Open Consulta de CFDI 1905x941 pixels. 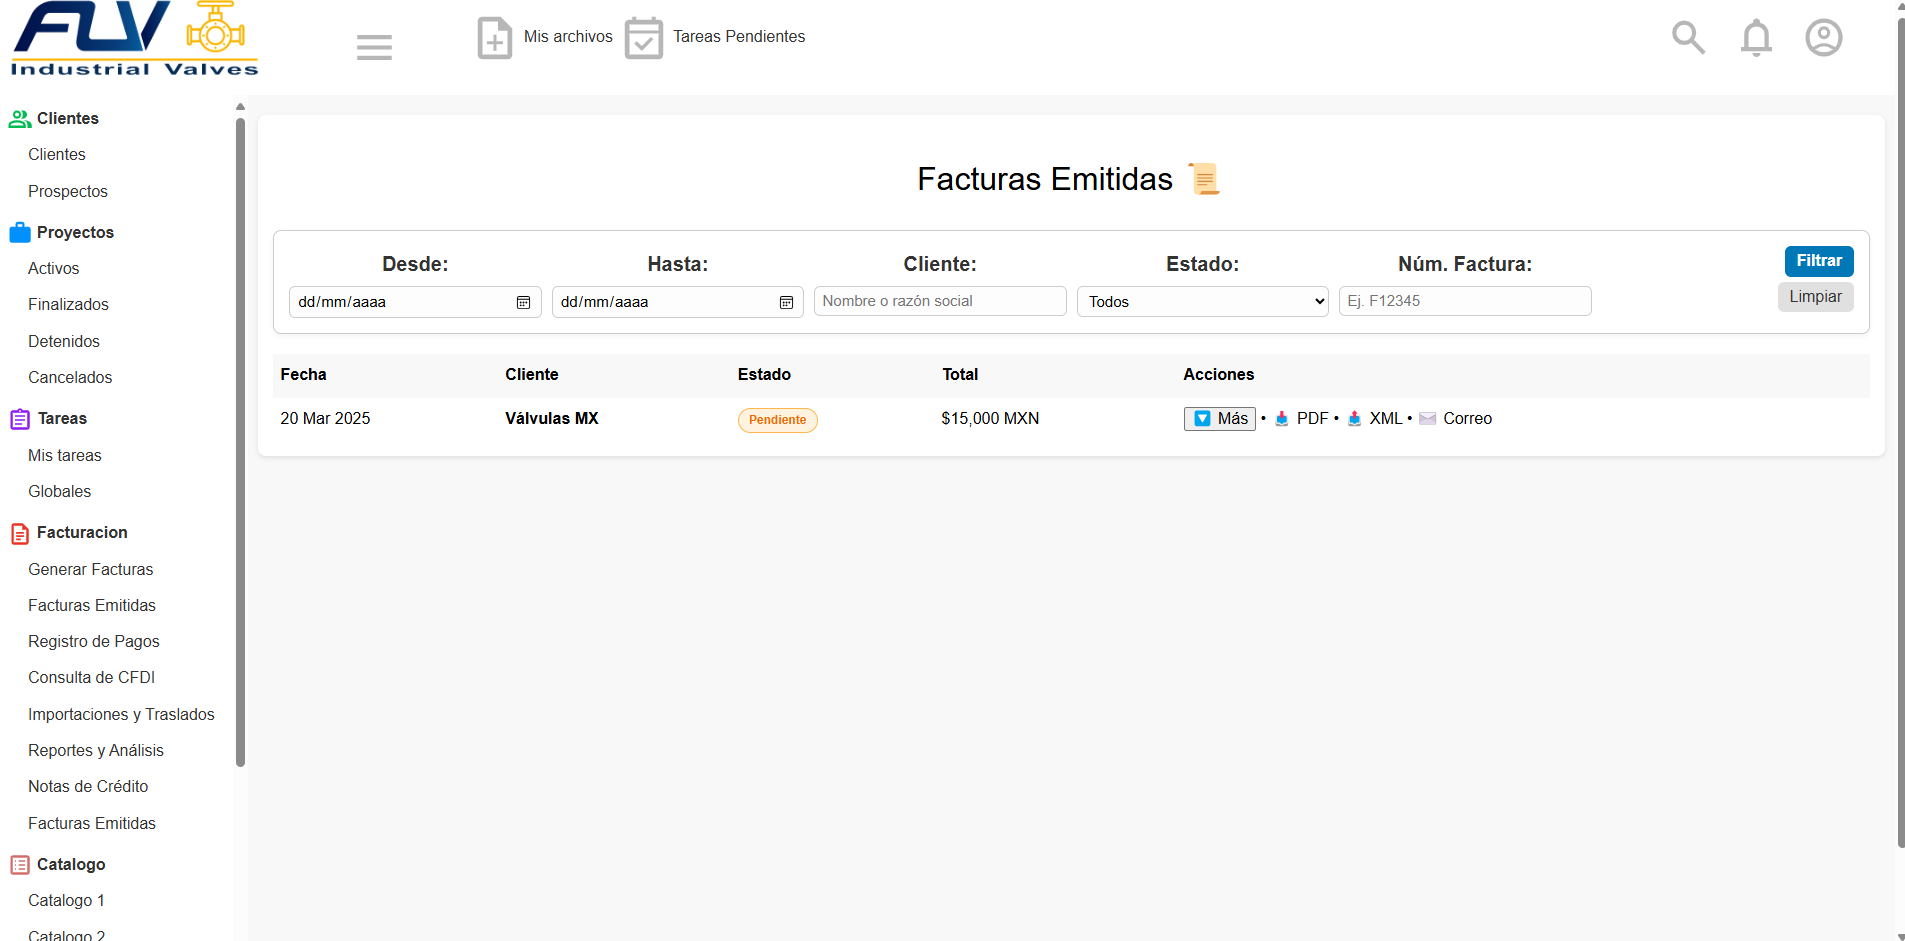tap(92, 677)
